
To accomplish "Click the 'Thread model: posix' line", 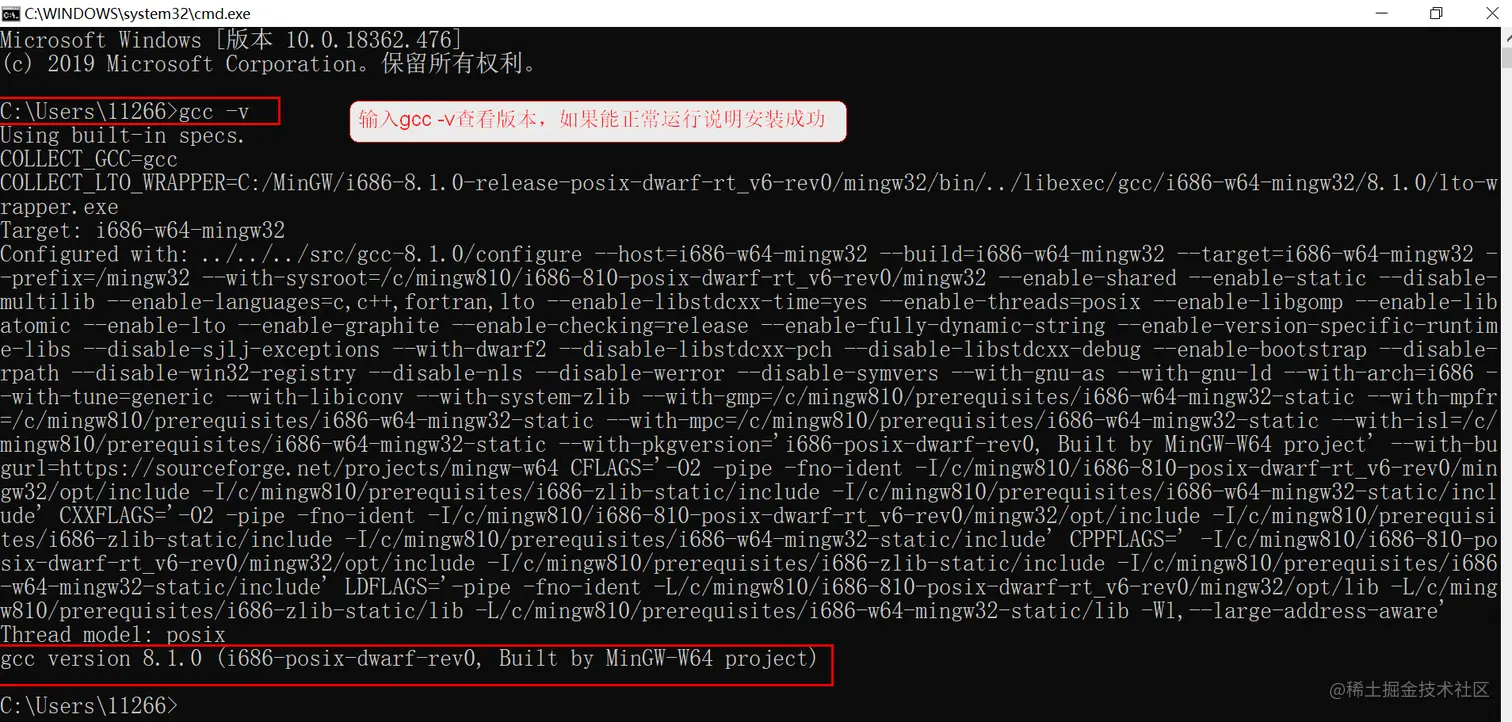I will click(x=113, y=634).
